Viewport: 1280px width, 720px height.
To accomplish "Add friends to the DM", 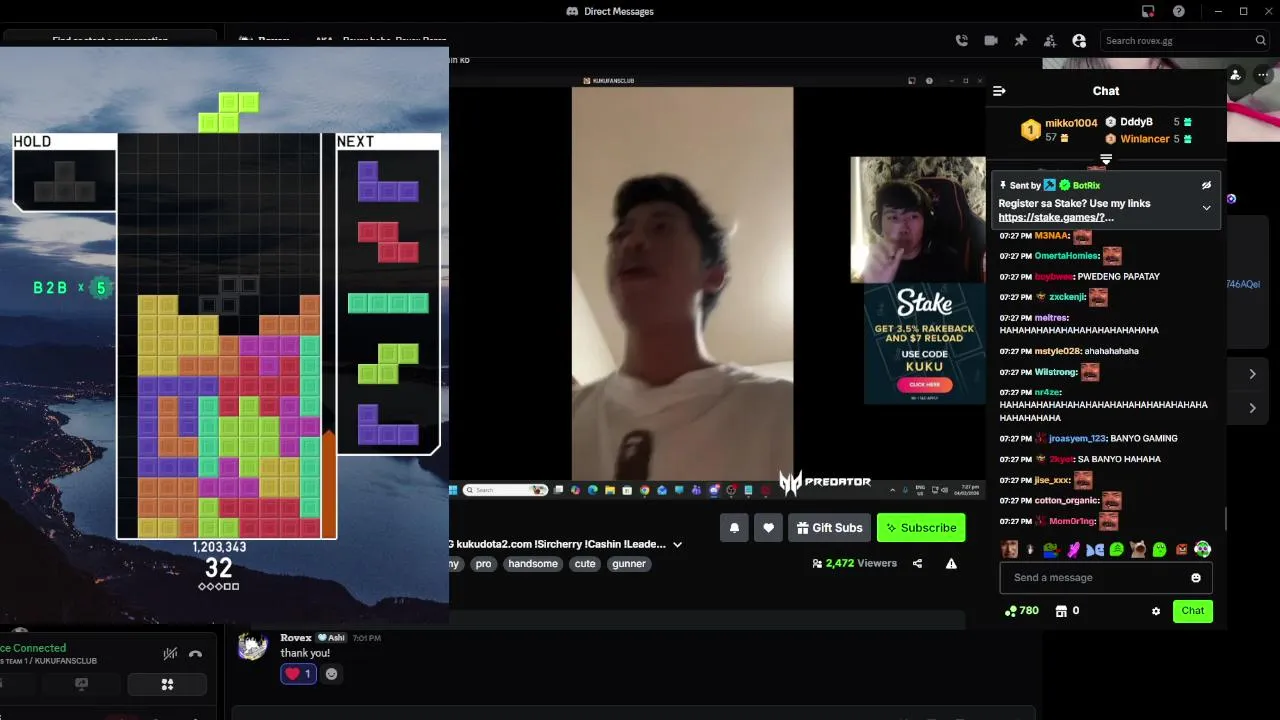I will point(1050,41).
